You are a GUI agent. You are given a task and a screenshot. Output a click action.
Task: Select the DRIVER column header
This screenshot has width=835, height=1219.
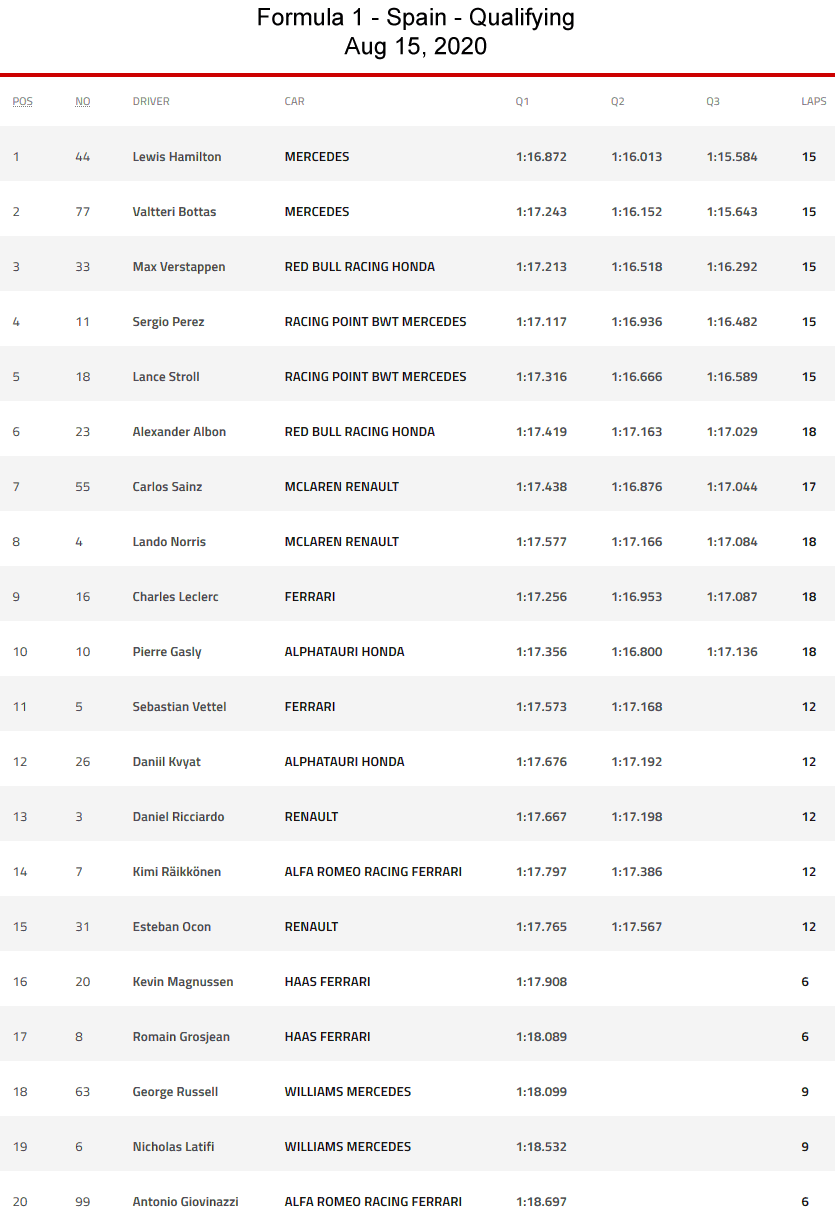(151, 101)
